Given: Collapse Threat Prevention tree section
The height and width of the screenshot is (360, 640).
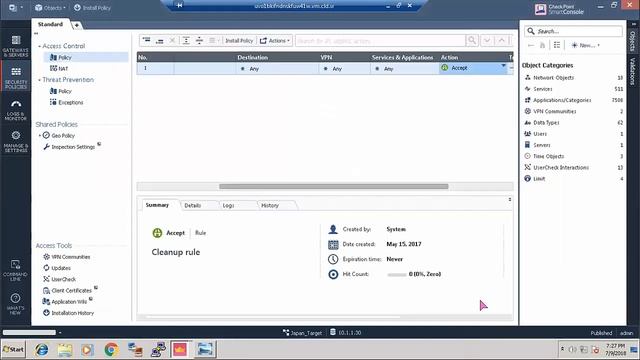Looking at the screenshot, I should tap(39, 80).
